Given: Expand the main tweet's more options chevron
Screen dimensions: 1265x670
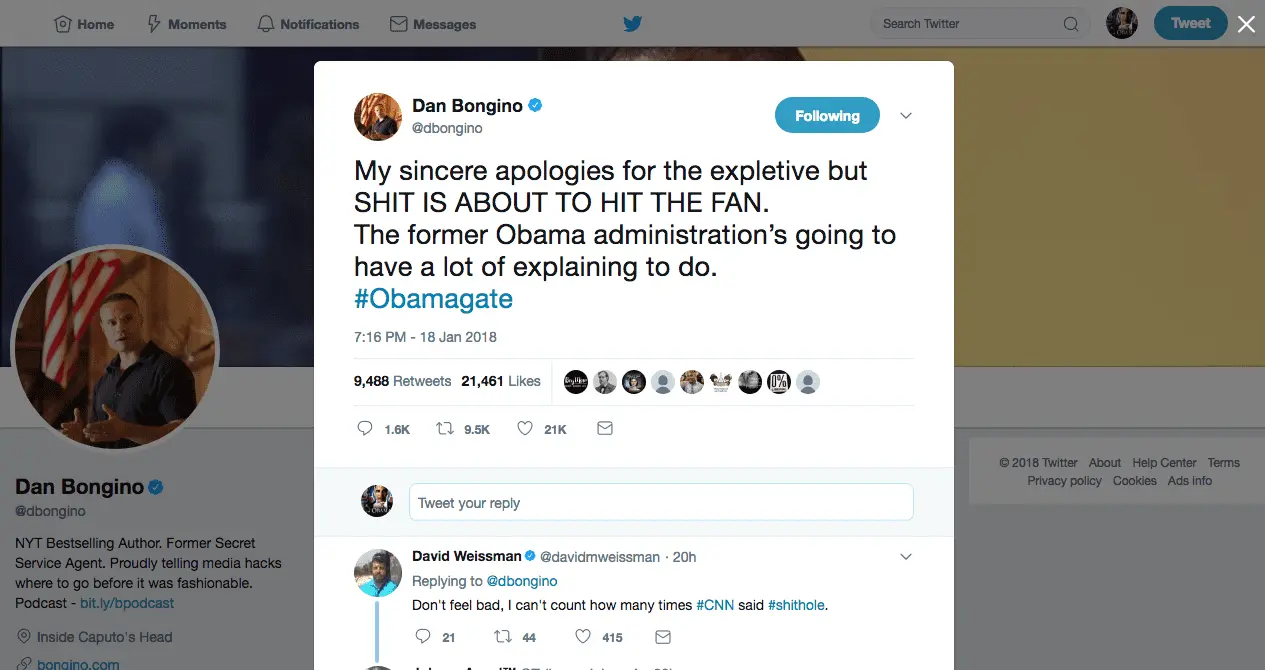Looking at the screenshot, I should 906,116.
